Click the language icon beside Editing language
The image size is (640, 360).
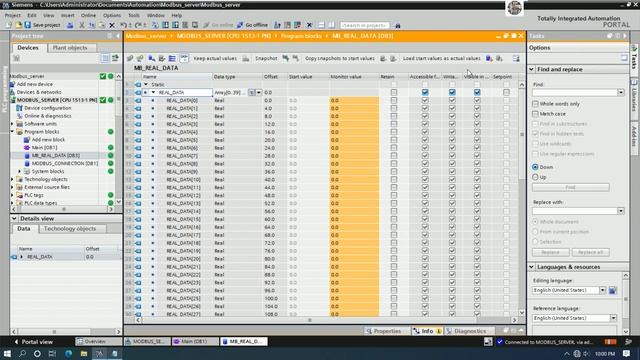(612, 290)
